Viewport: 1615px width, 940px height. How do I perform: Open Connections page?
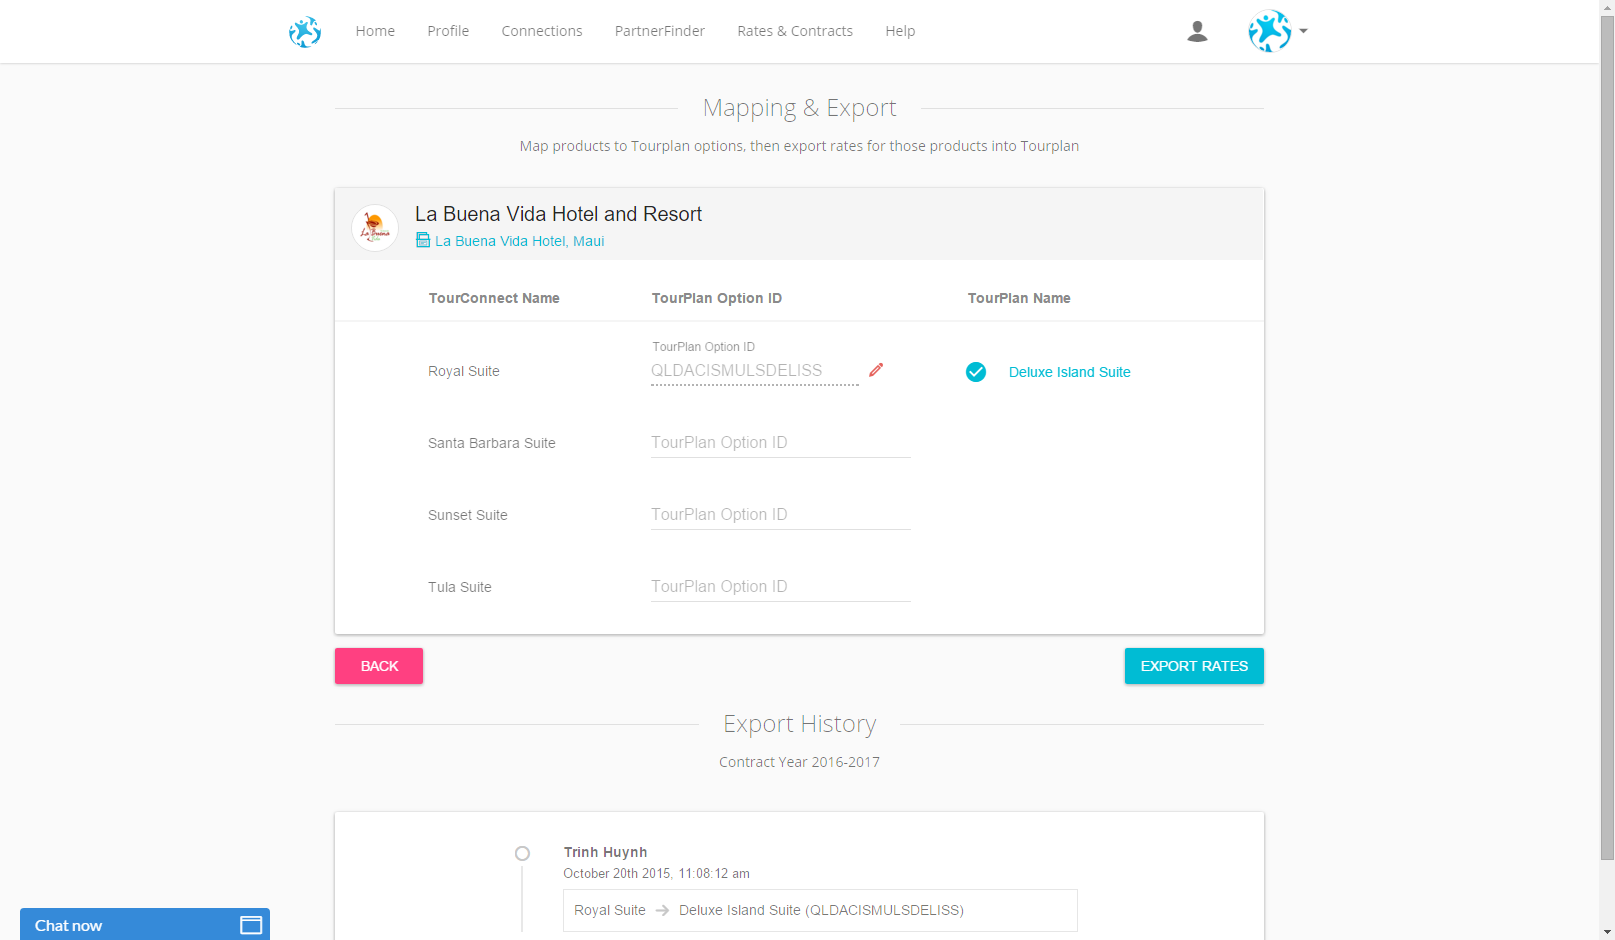click(542, 31)
